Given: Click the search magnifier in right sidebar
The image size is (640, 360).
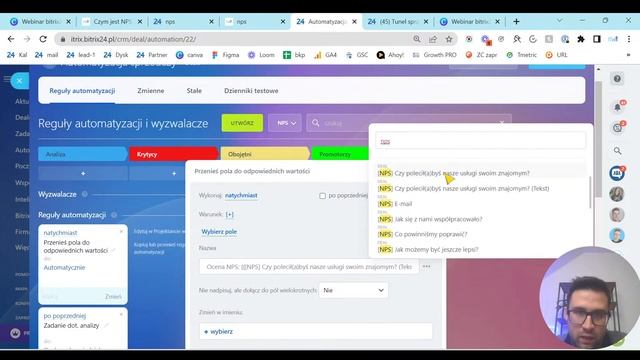Looking at the screenshot, I should (617, 151).
